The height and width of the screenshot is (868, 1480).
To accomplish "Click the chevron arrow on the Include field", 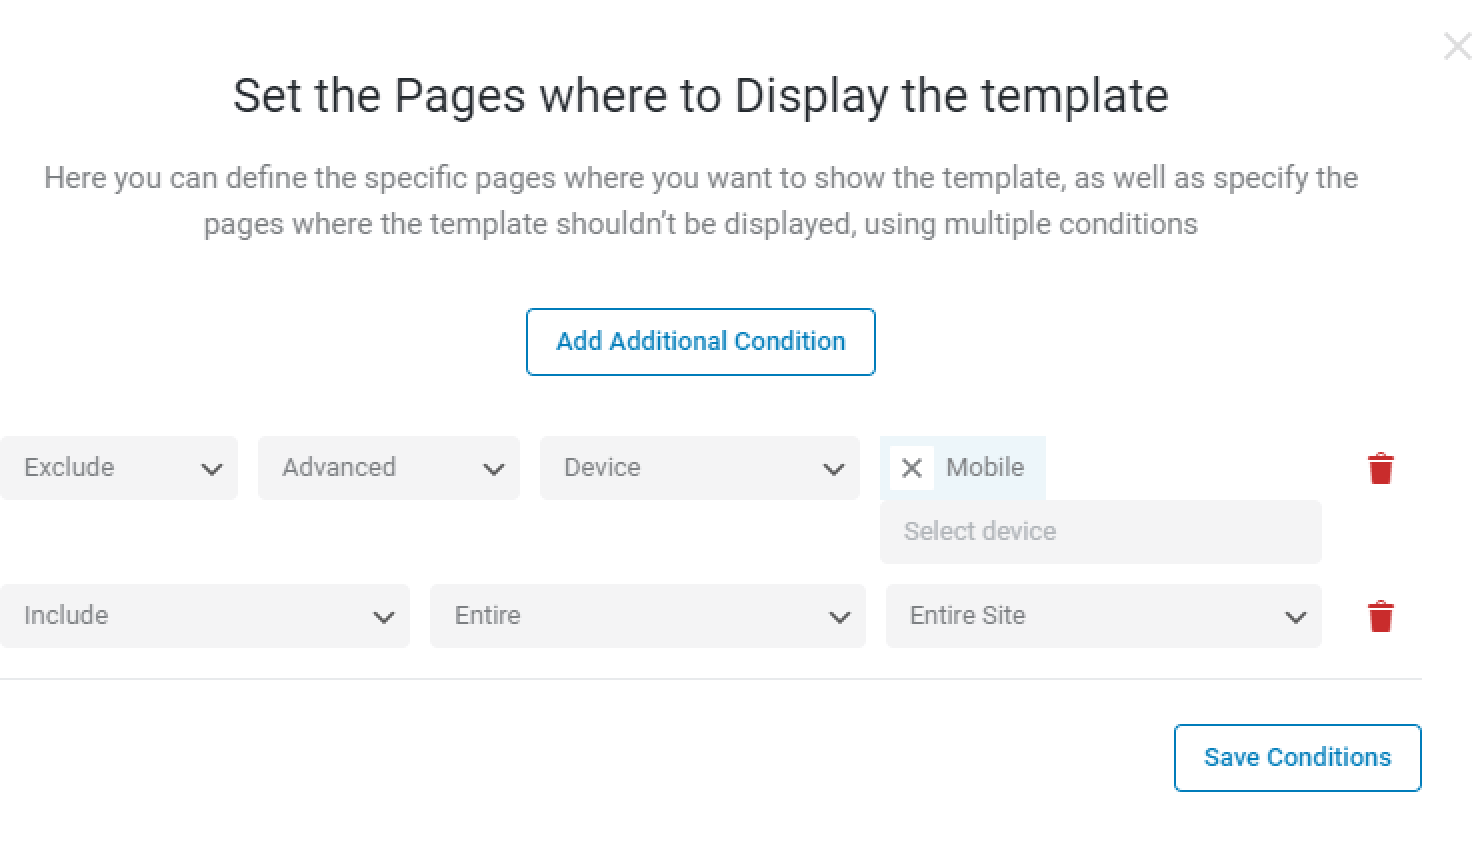I will click(x=384, y=617).
